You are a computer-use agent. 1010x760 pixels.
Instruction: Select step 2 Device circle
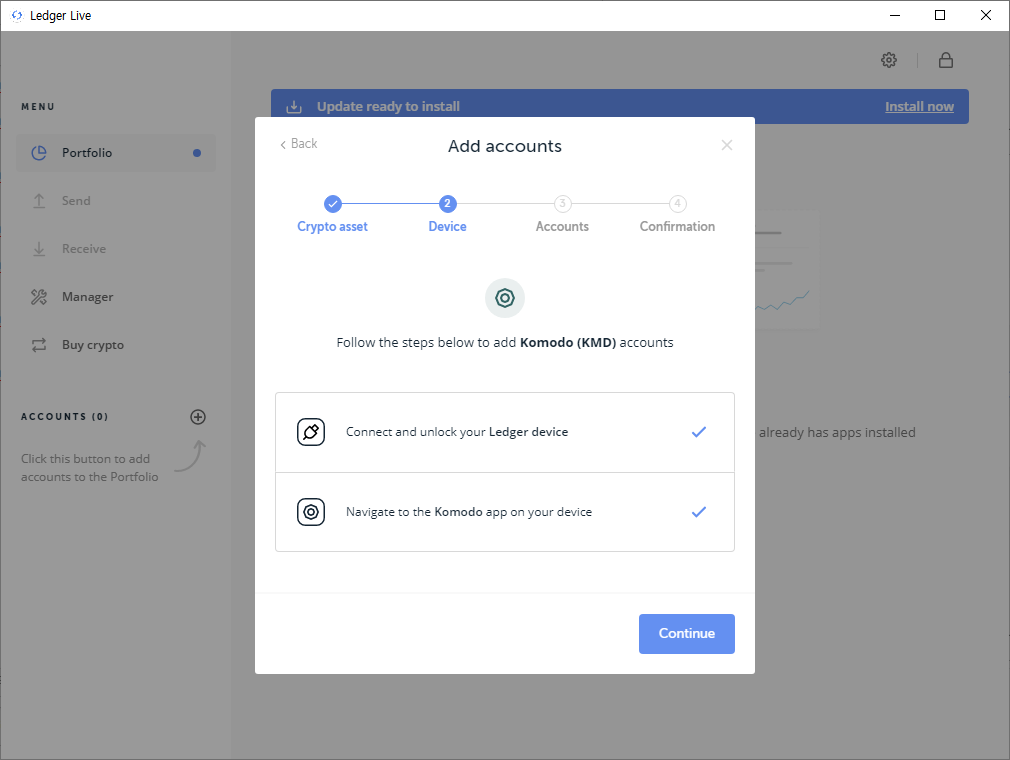448,204
